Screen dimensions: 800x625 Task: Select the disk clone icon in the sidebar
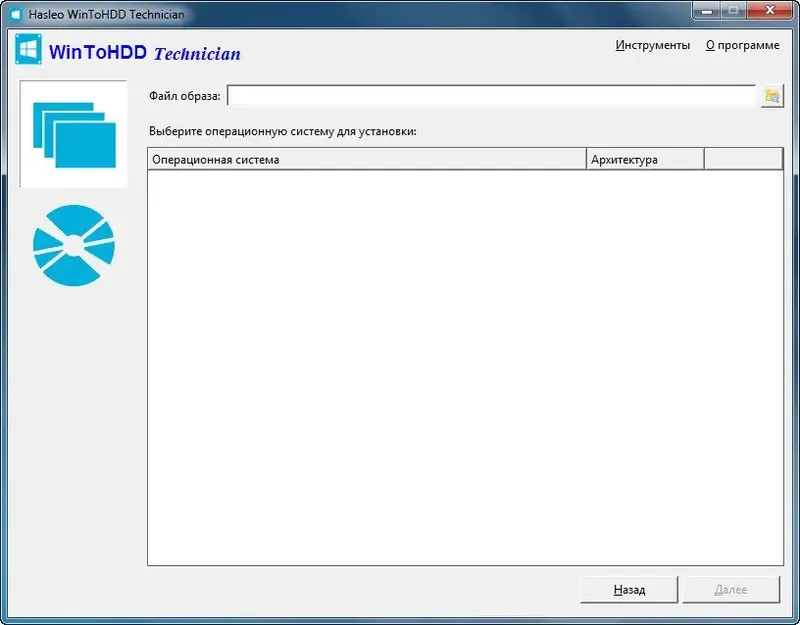tap(74, 245)
